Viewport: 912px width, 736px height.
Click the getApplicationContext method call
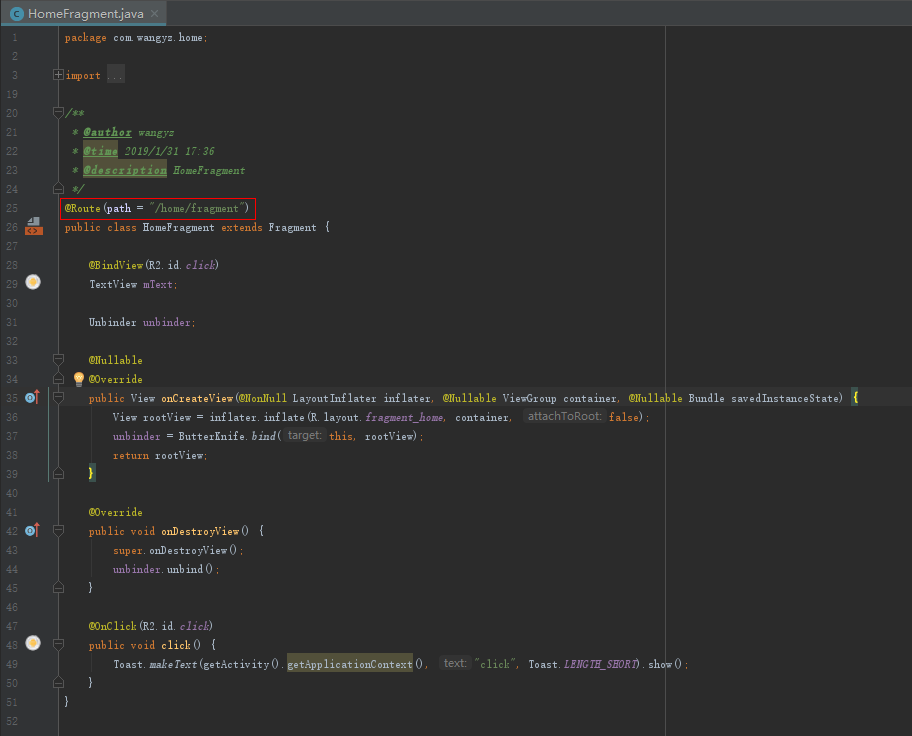(349, 664)
